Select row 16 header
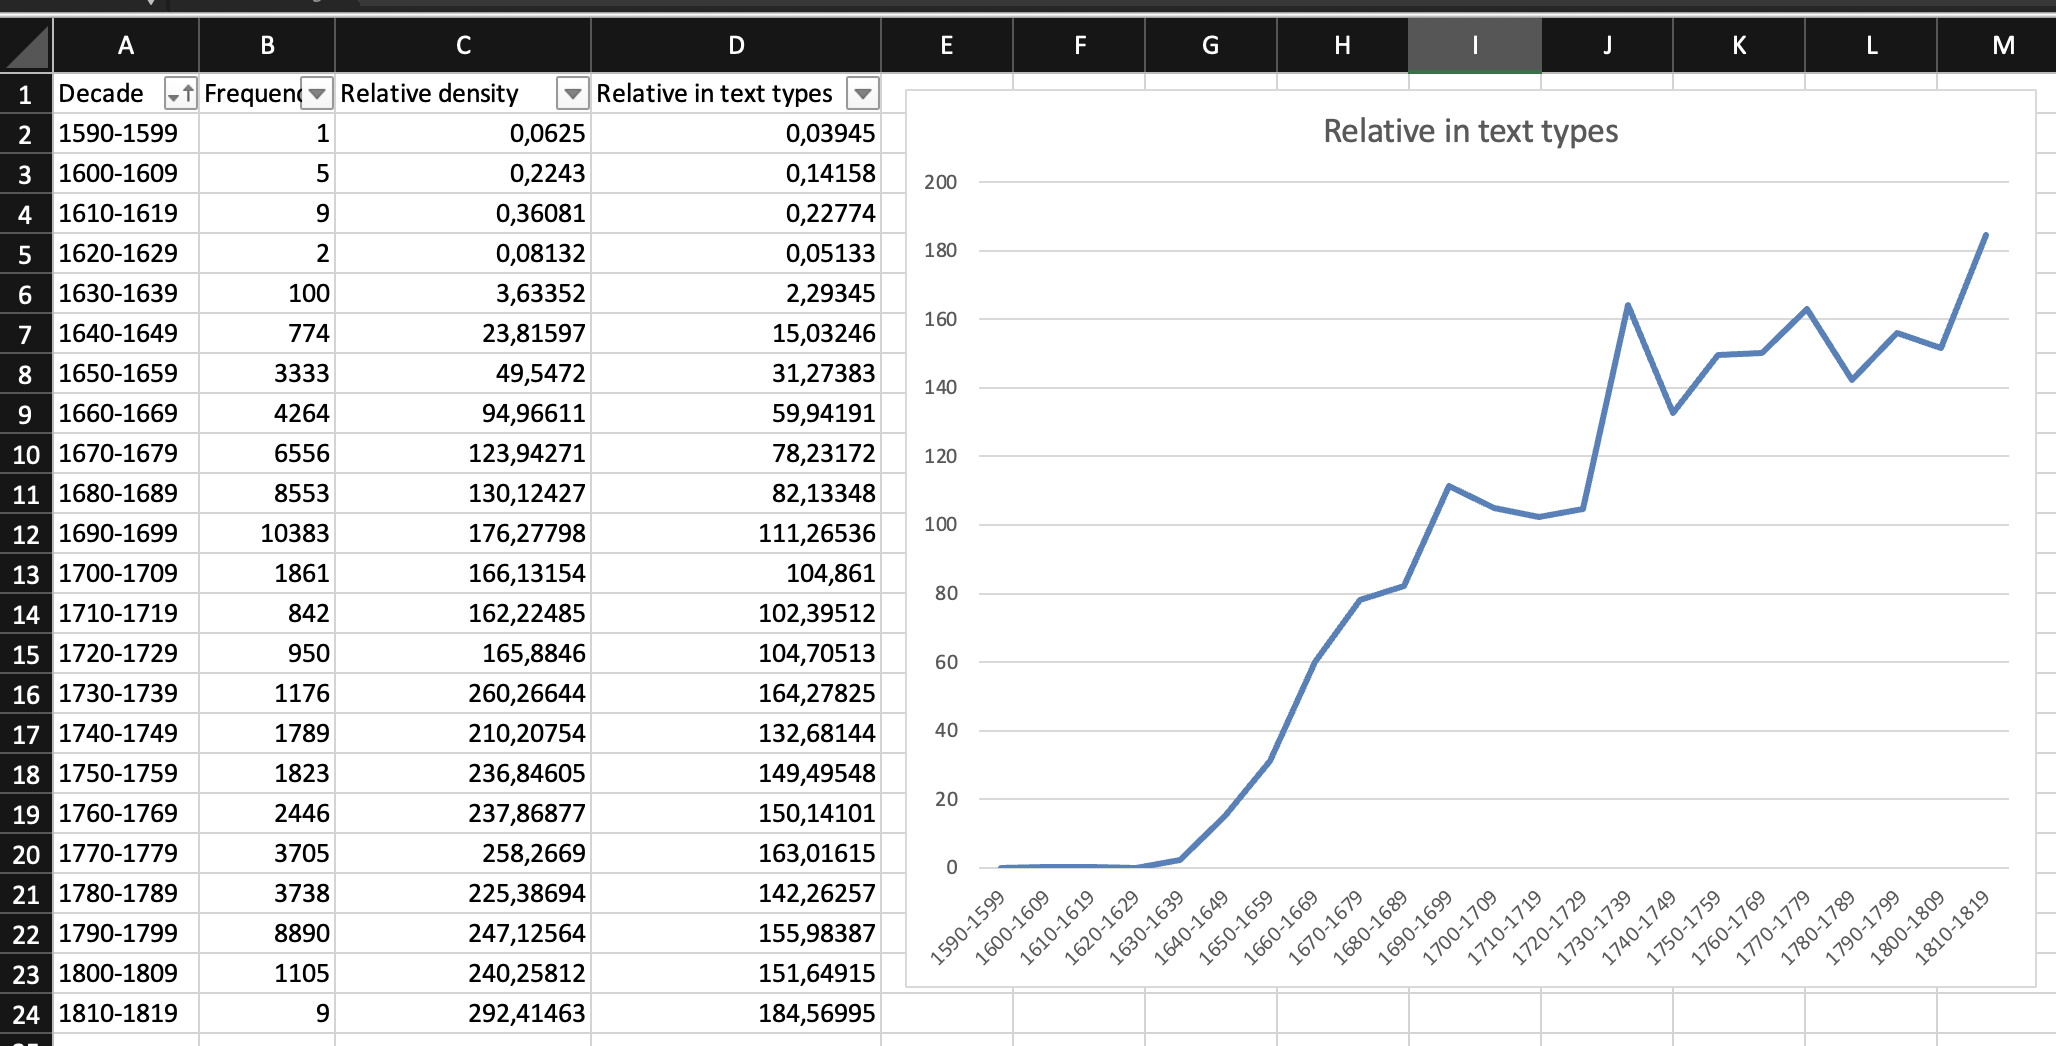This screenshot has width=2056, height=1046. (x=25, y=694)
